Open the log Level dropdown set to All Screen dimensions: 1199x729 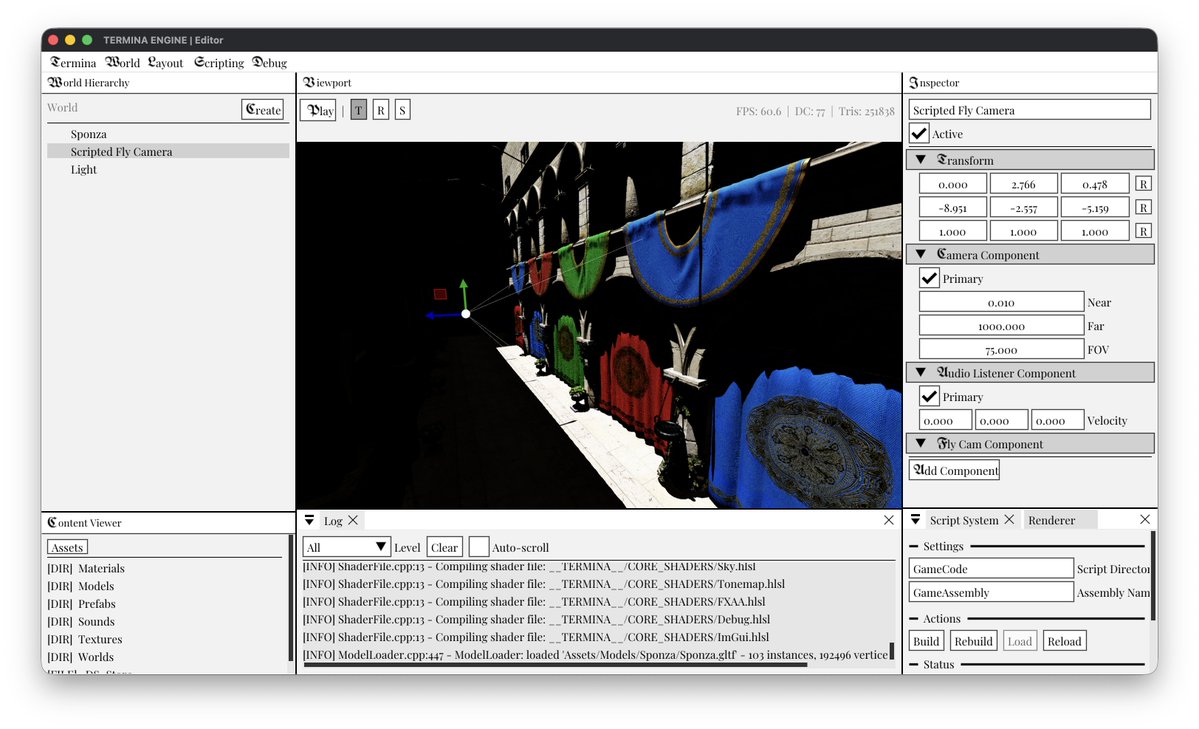(346, 547)
